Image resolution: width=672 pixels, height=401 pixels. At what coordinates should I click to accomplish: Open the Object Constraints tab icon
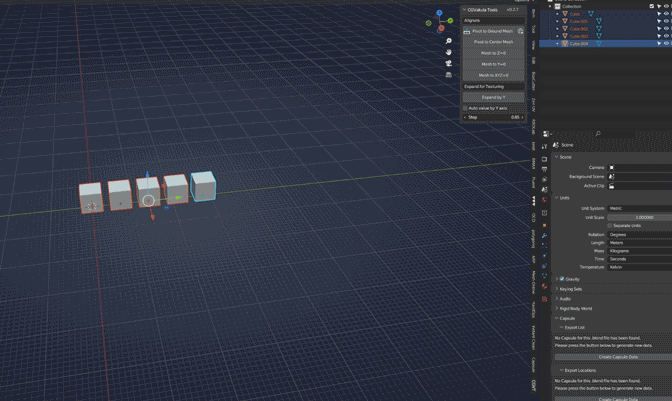pyautogui.click(x=544, y=266)
